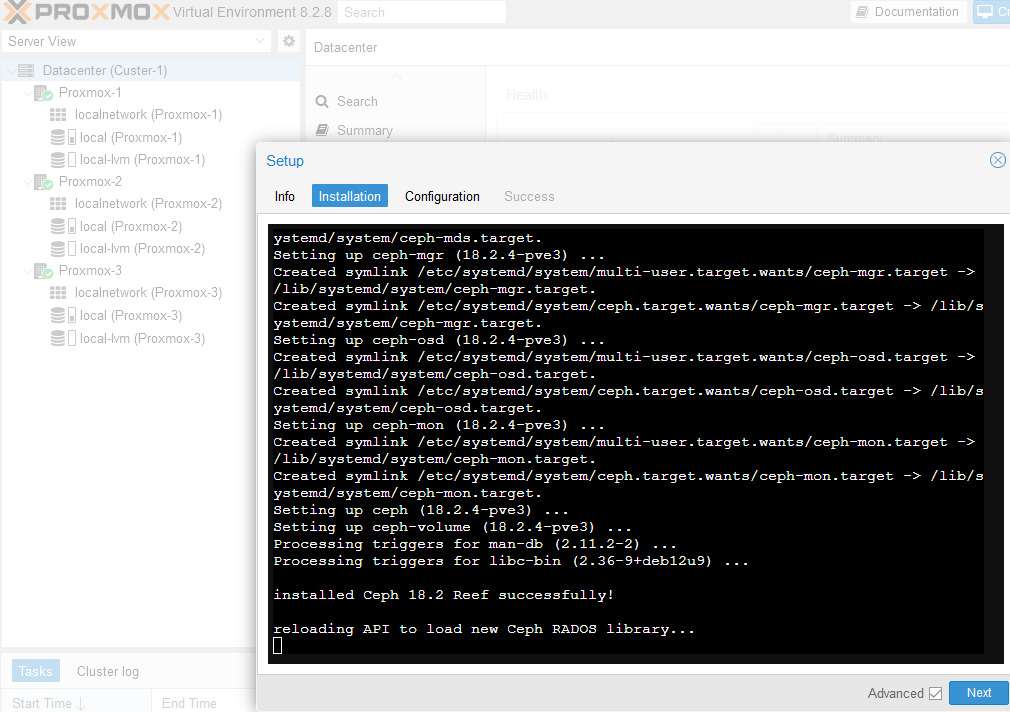Toggle the Advanced checkbox
The image size is (1010, 712).
(935, 693)
